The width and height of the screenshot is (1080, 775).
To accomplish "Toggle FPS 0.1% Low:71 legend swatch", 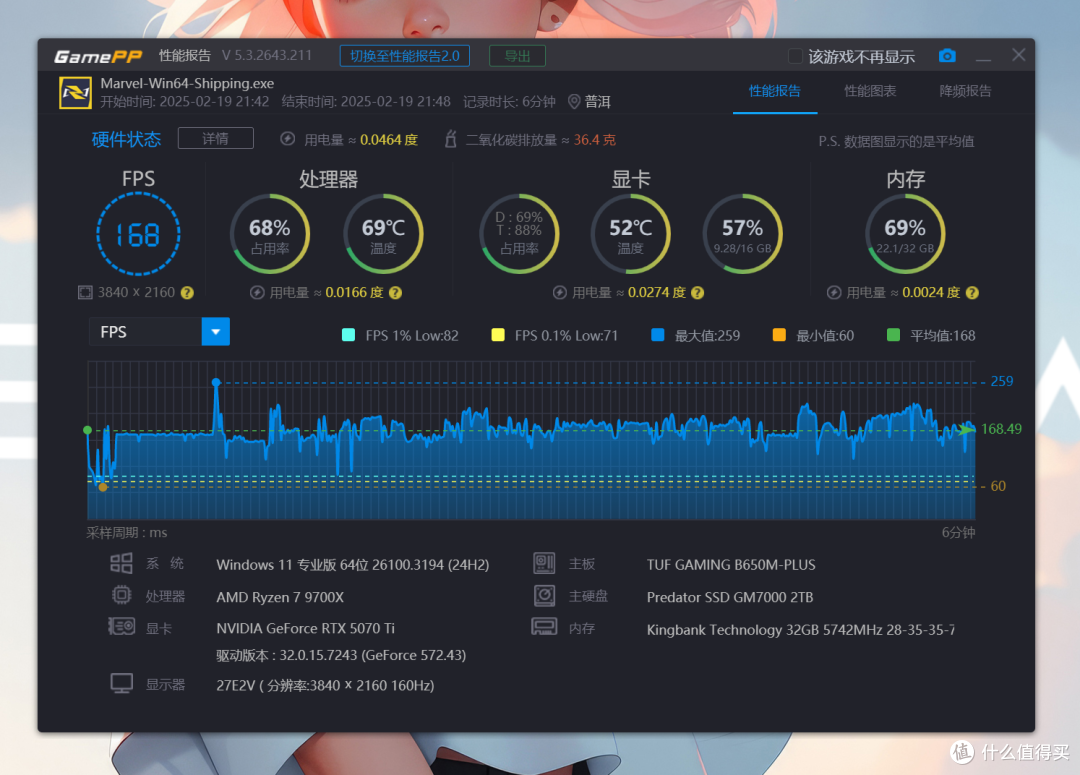I will [x=498, y=335].
